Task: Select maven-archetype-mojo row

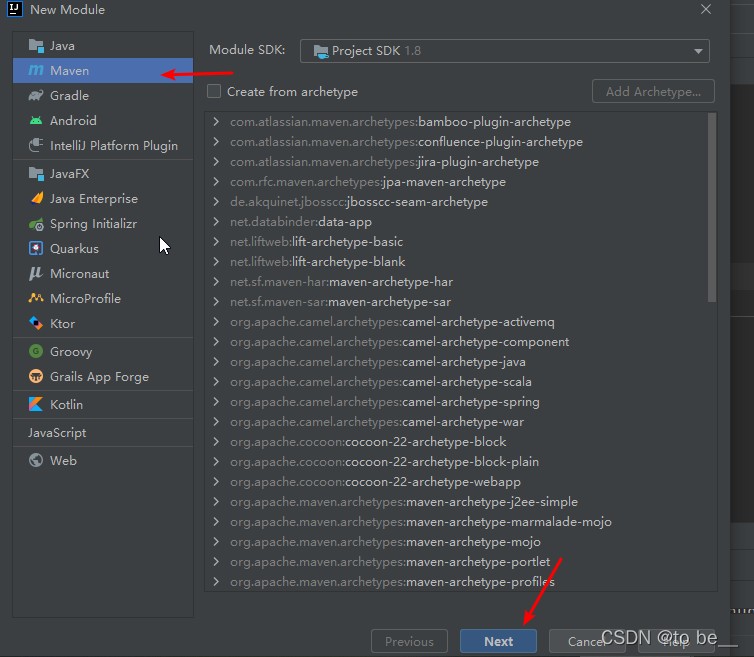Action: (456, 542)
